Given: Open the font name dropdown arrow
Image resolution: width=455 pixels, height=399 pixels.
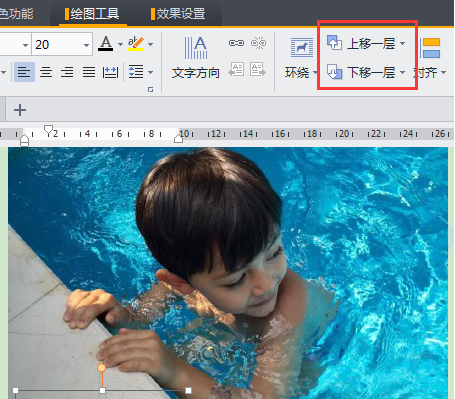Looking at the screenshot, I should [x=25, y=45].
